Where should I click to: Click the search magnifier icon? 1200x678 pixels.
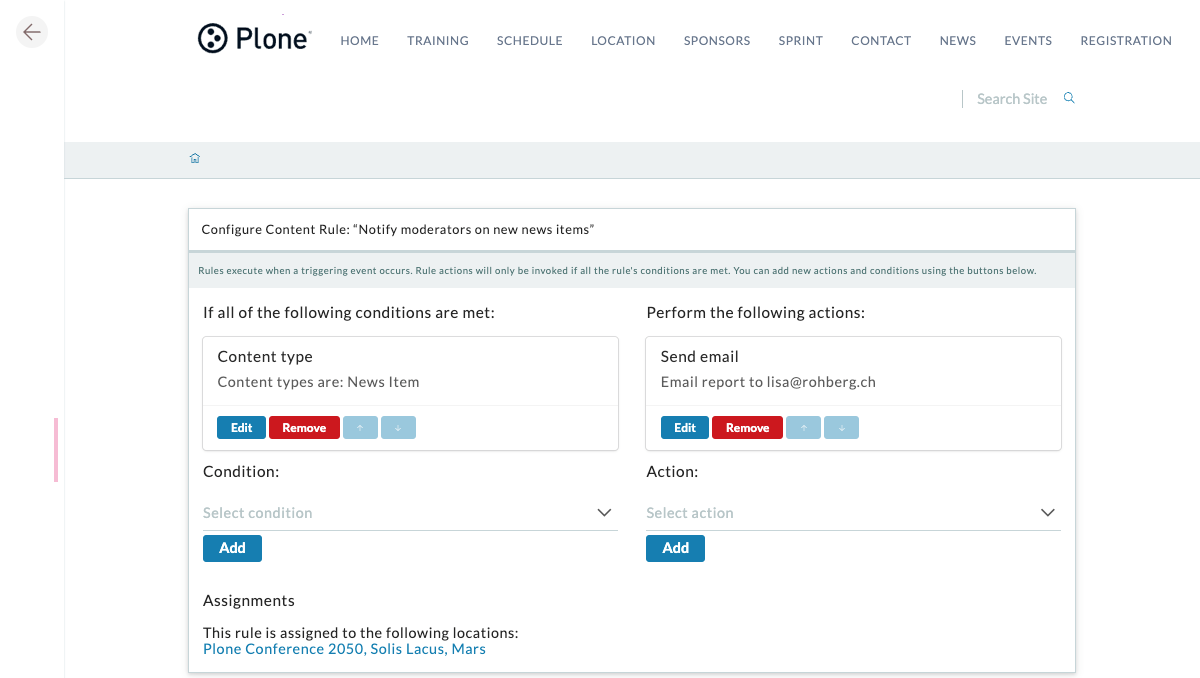click(1069, 98)
